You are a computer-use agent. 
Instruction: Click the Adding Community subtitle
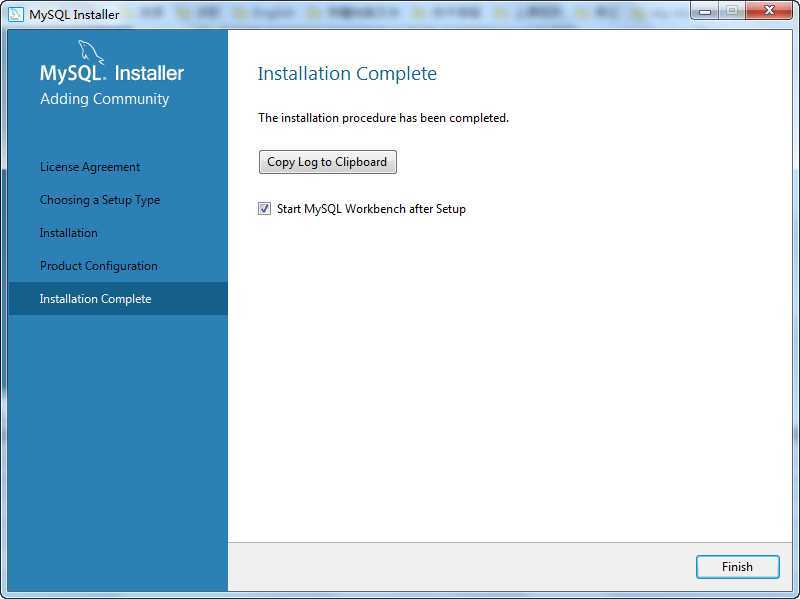(105, 99)
